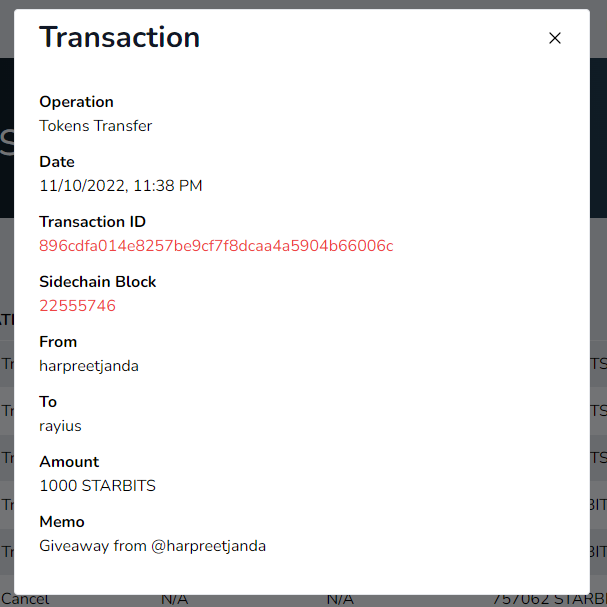Viewport: 607px width, 607px height.
Task: Click the Amount field label
Action: [x=69, y=462]
